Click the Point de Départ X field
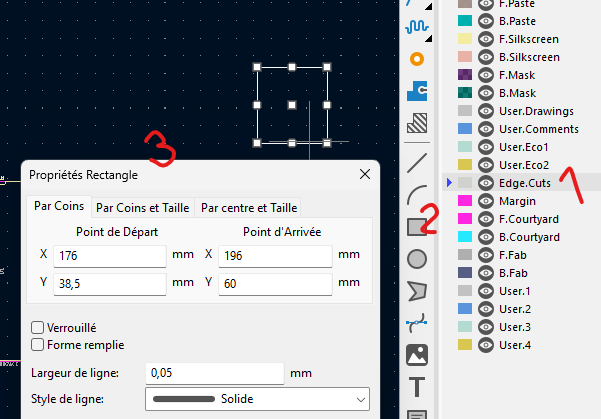Image resolution: width=601 pixels, height=419 pixels. (110, 256)
